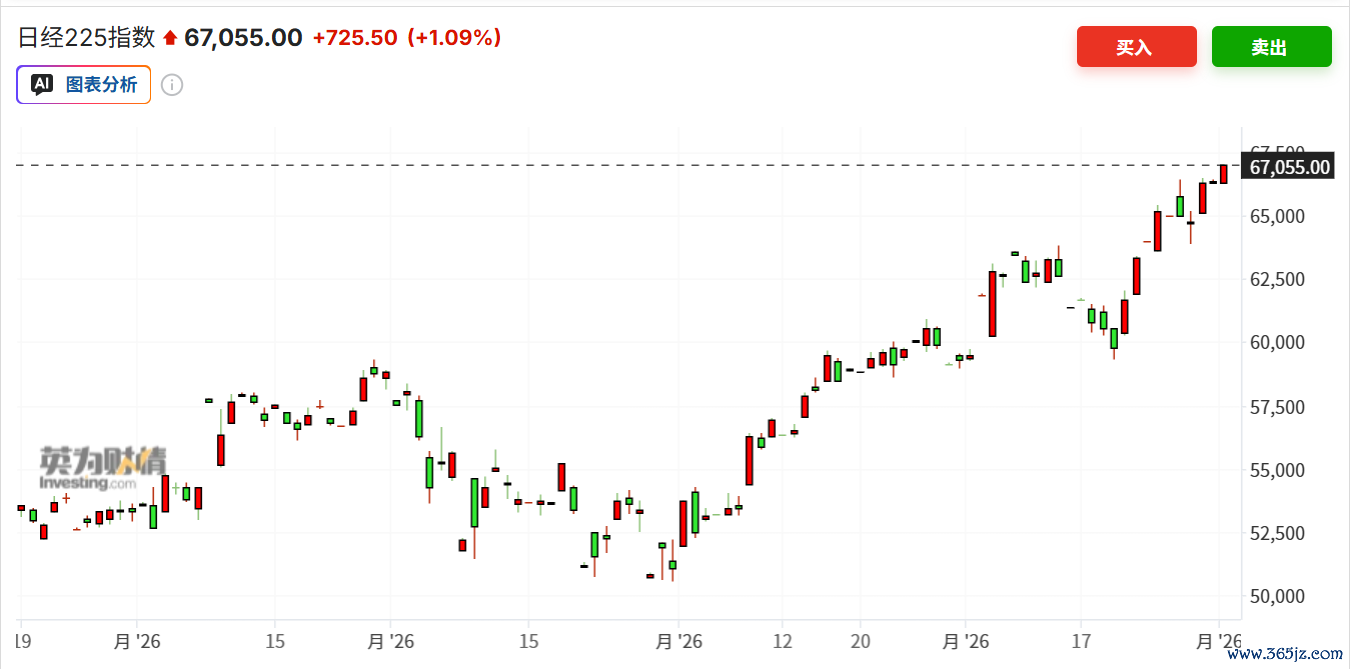Image resolution: width=1350 pixels, height=669 pixels.
Task: Open 图表分析 chart analysis
Action: [x=84, y=85]
